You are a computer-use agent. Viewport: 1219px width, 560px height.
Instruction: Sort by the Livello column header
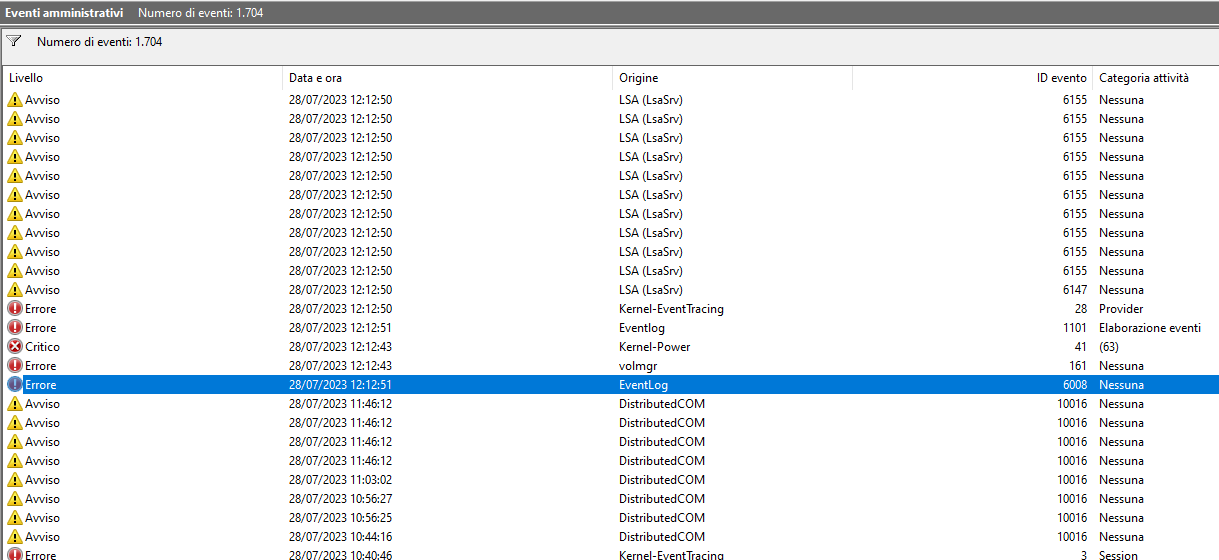point(143,78)
